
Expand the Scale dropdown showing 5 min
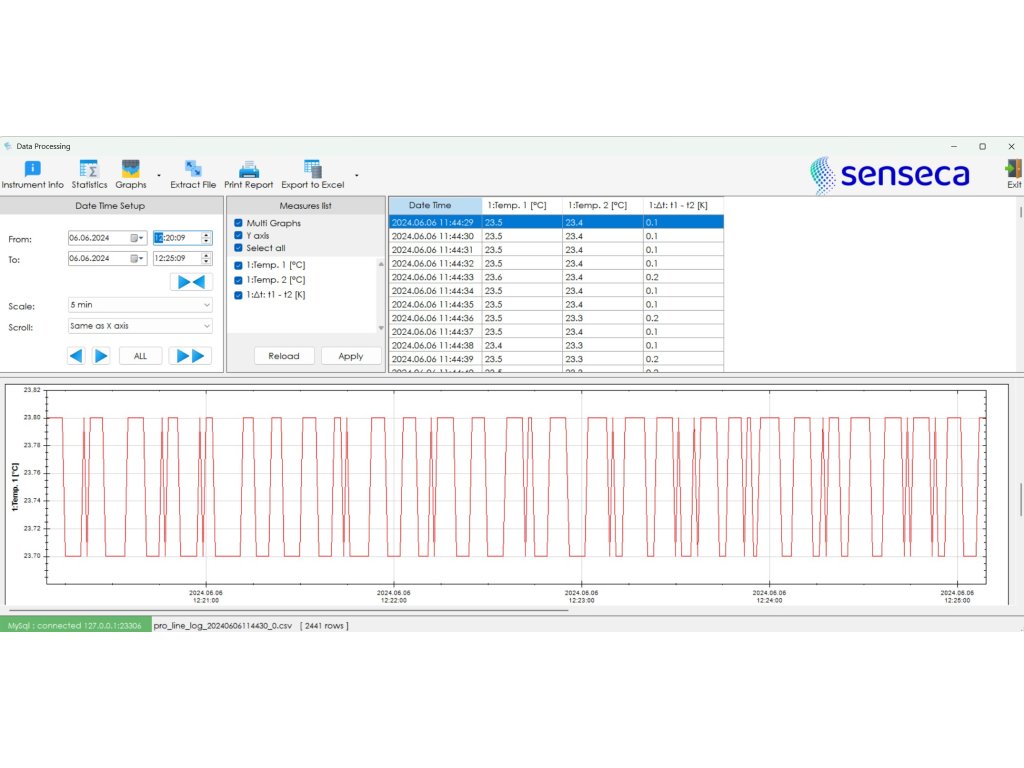(x=140, y=305)
